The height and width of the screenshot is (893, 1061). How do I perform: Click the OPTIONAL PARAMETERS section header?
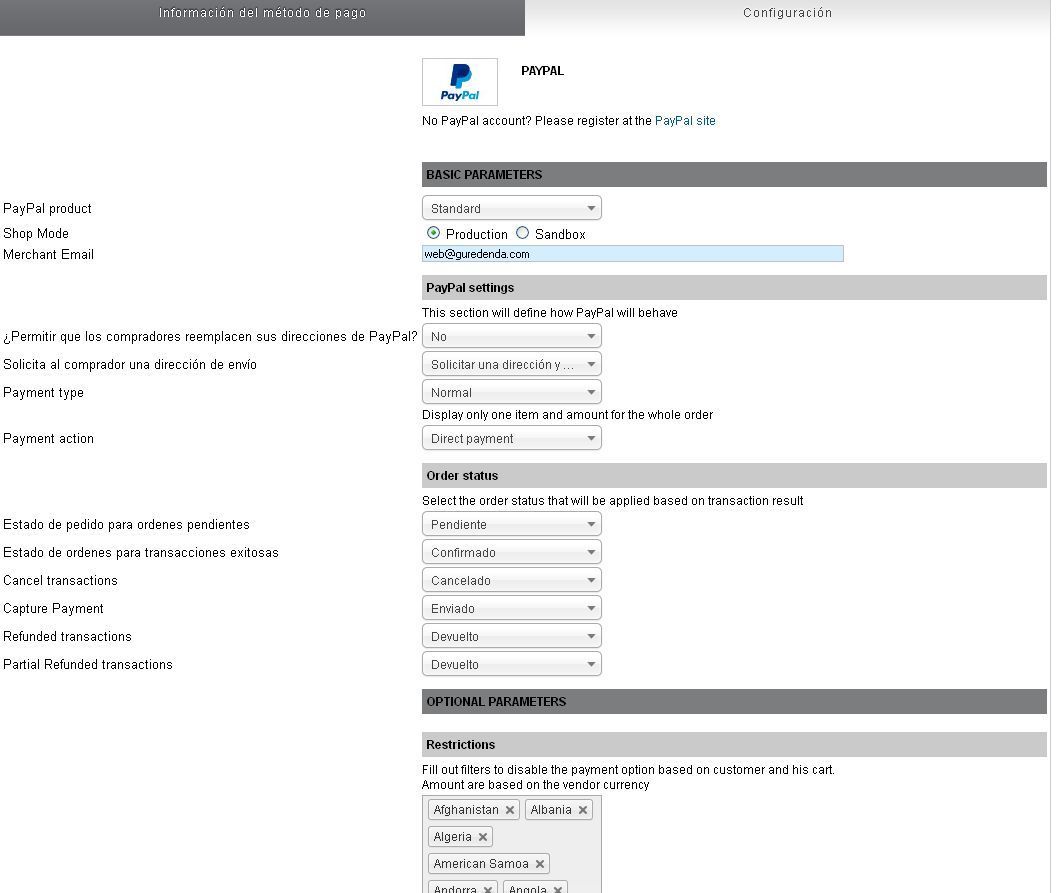pos(734,702)
